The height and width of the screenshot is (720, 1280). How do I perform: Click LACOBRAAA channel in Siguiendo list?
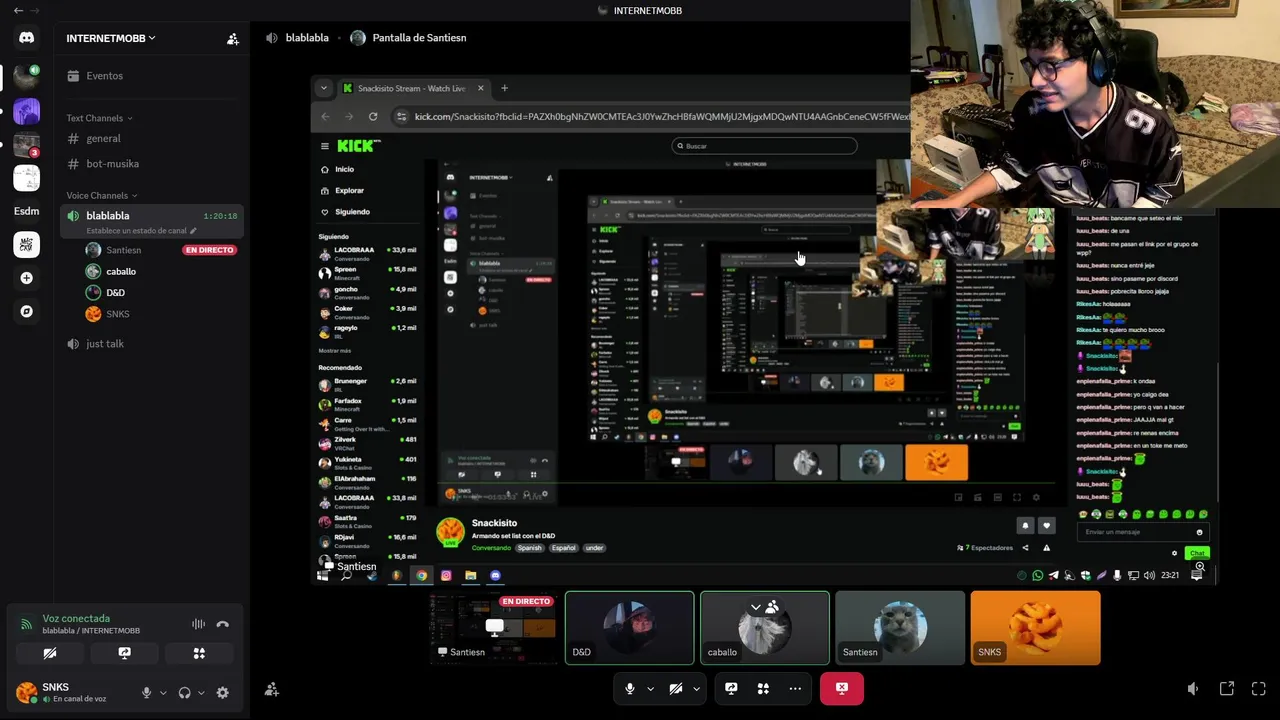click(367, 253)
